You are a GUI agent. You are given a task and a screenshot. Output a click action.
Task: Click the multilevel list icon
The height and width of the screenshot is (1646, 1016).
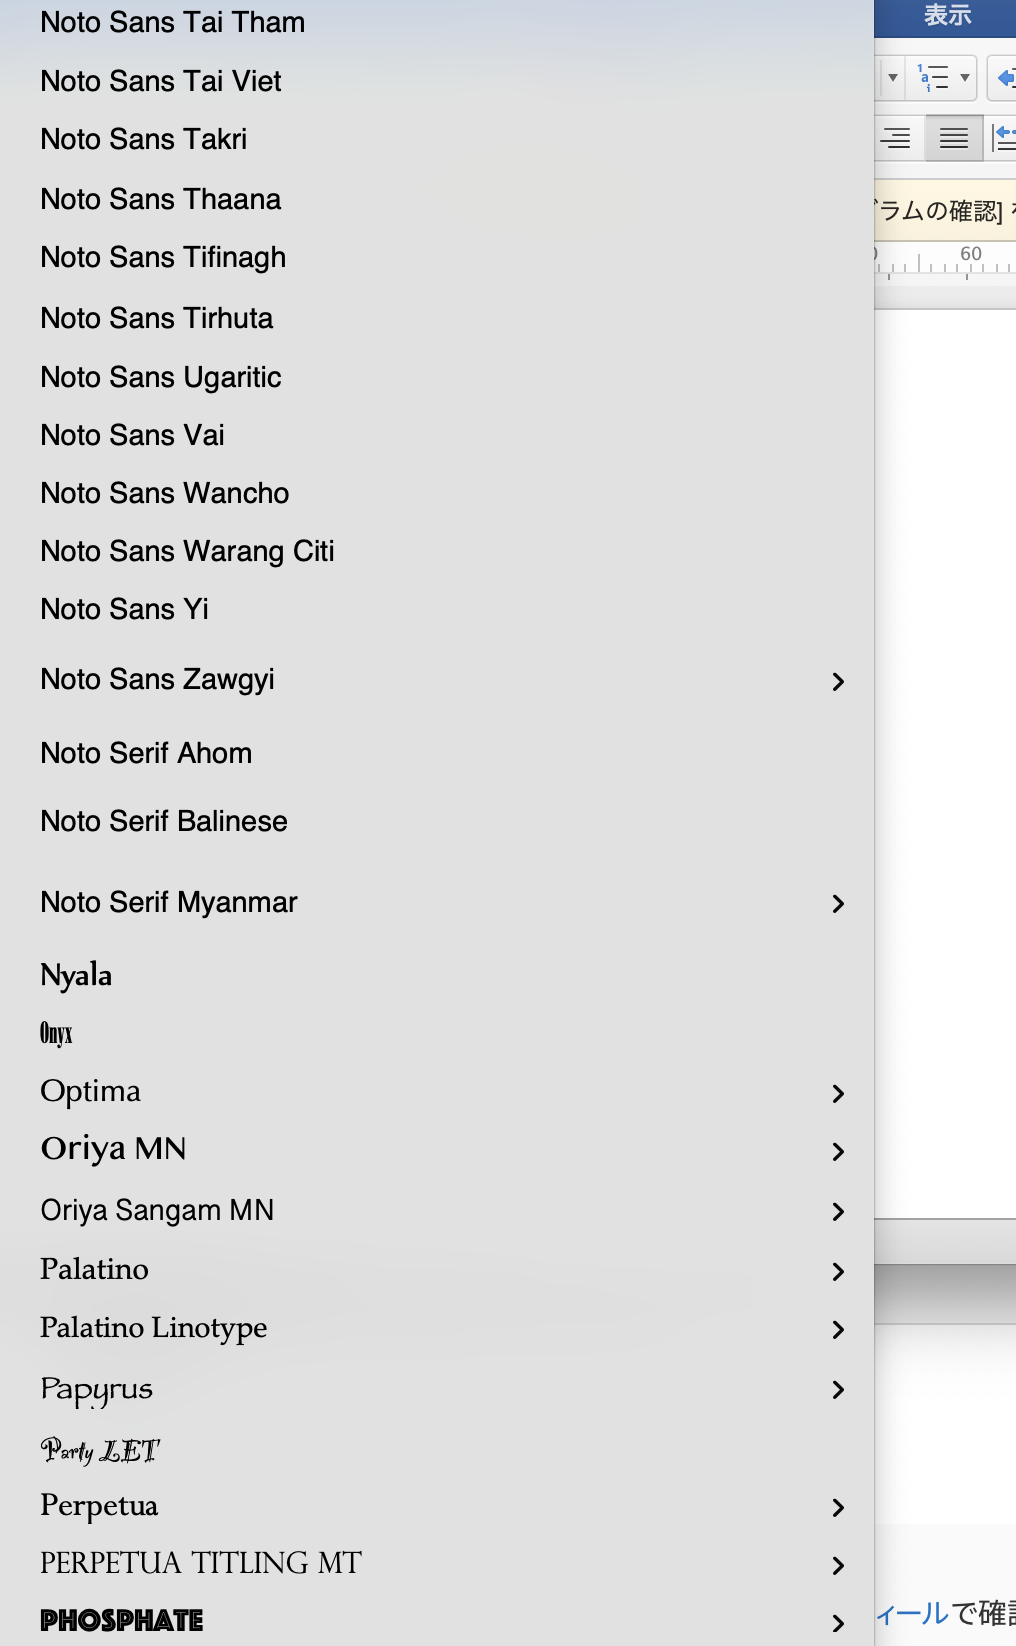pos(932,78)
